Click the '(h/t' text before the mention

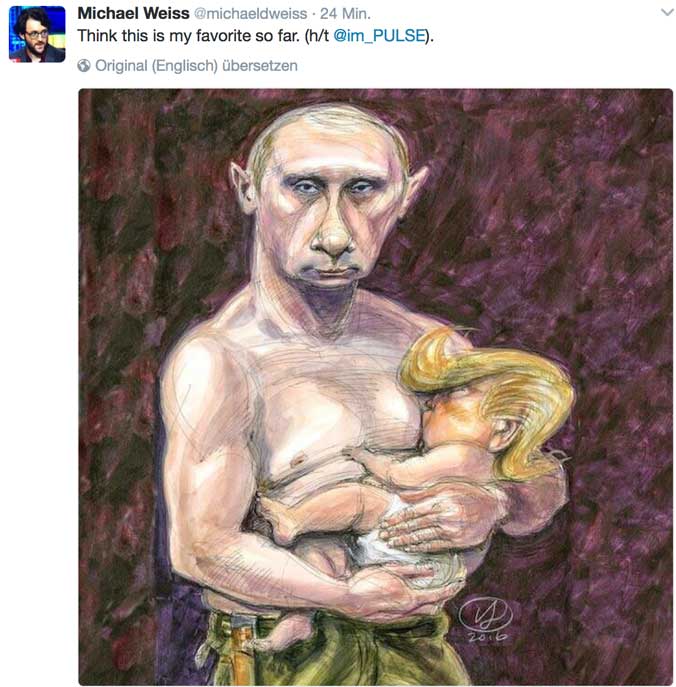pyautogui.click(x=316, y=36)
